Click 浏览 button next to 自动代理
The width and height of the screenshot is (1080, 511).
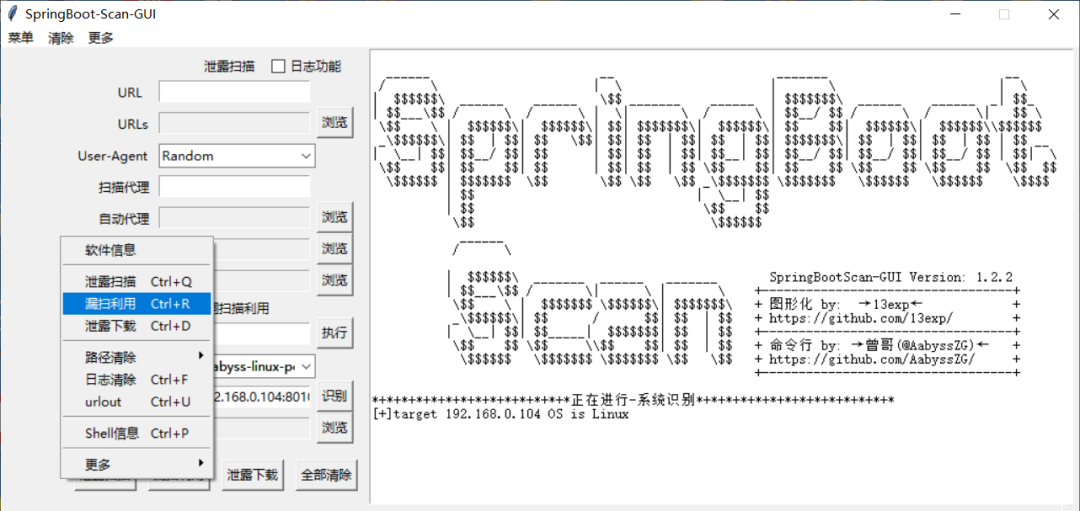(x=335, y=218)
